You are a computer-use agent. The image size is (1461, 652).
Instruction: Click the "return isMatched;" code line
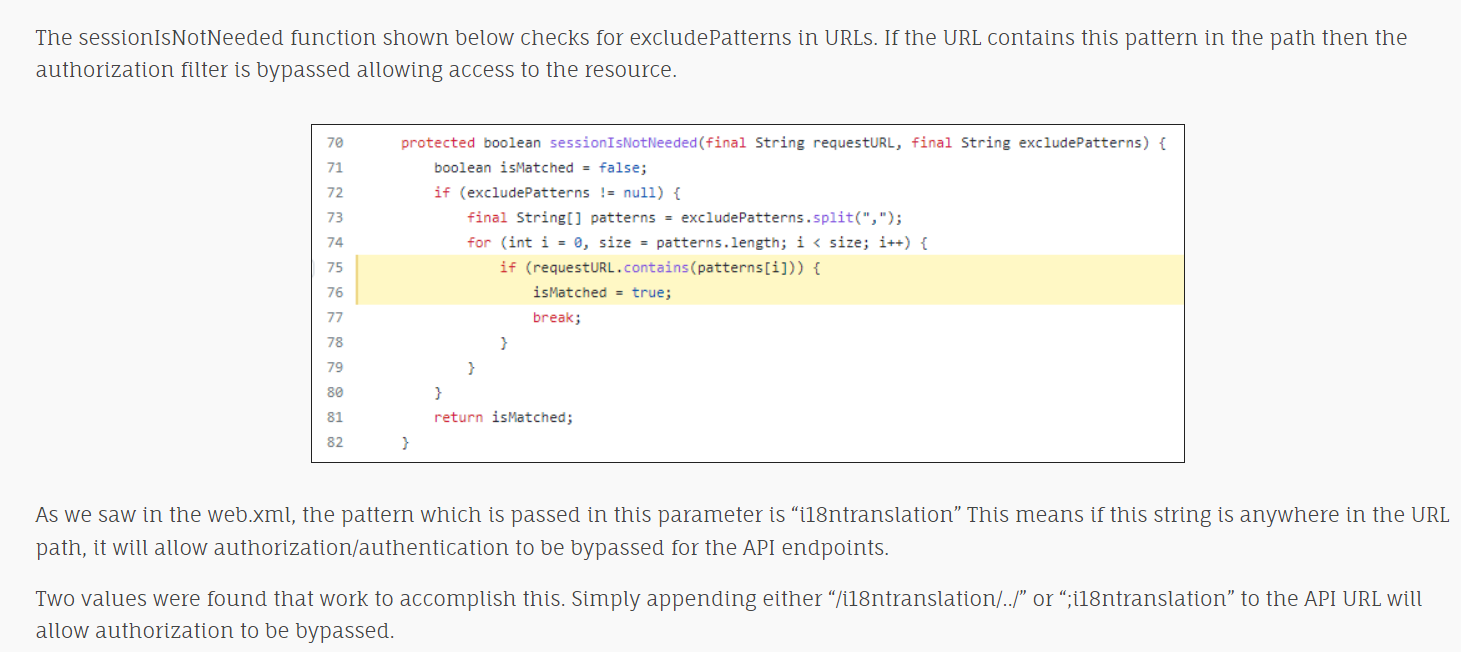click(x=503, y=417)
